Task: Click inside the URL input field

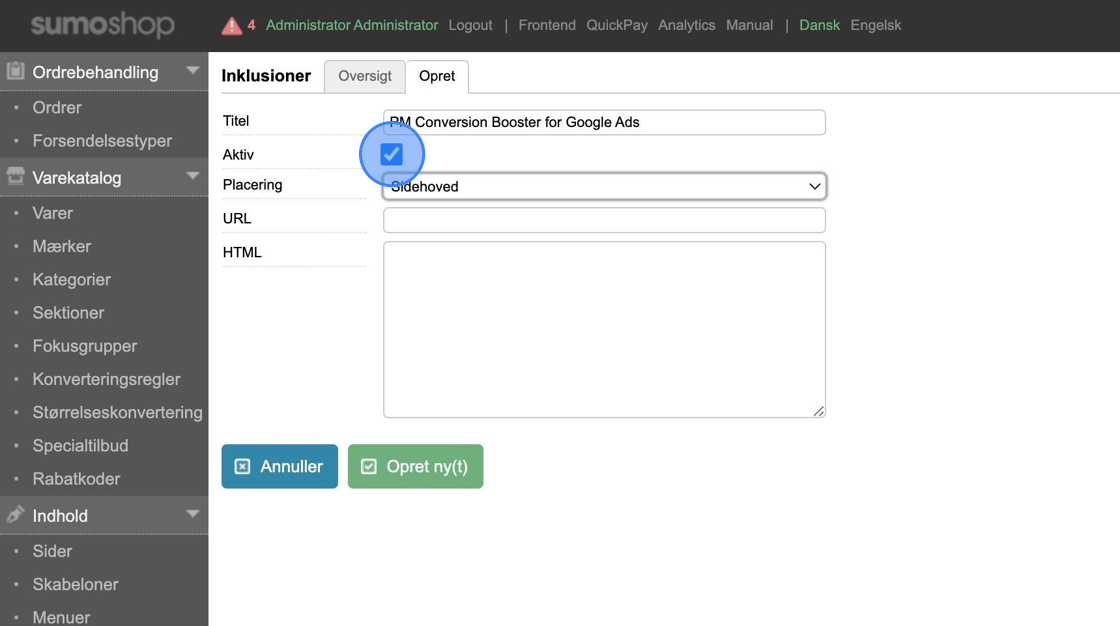Action: pos(604,220)
